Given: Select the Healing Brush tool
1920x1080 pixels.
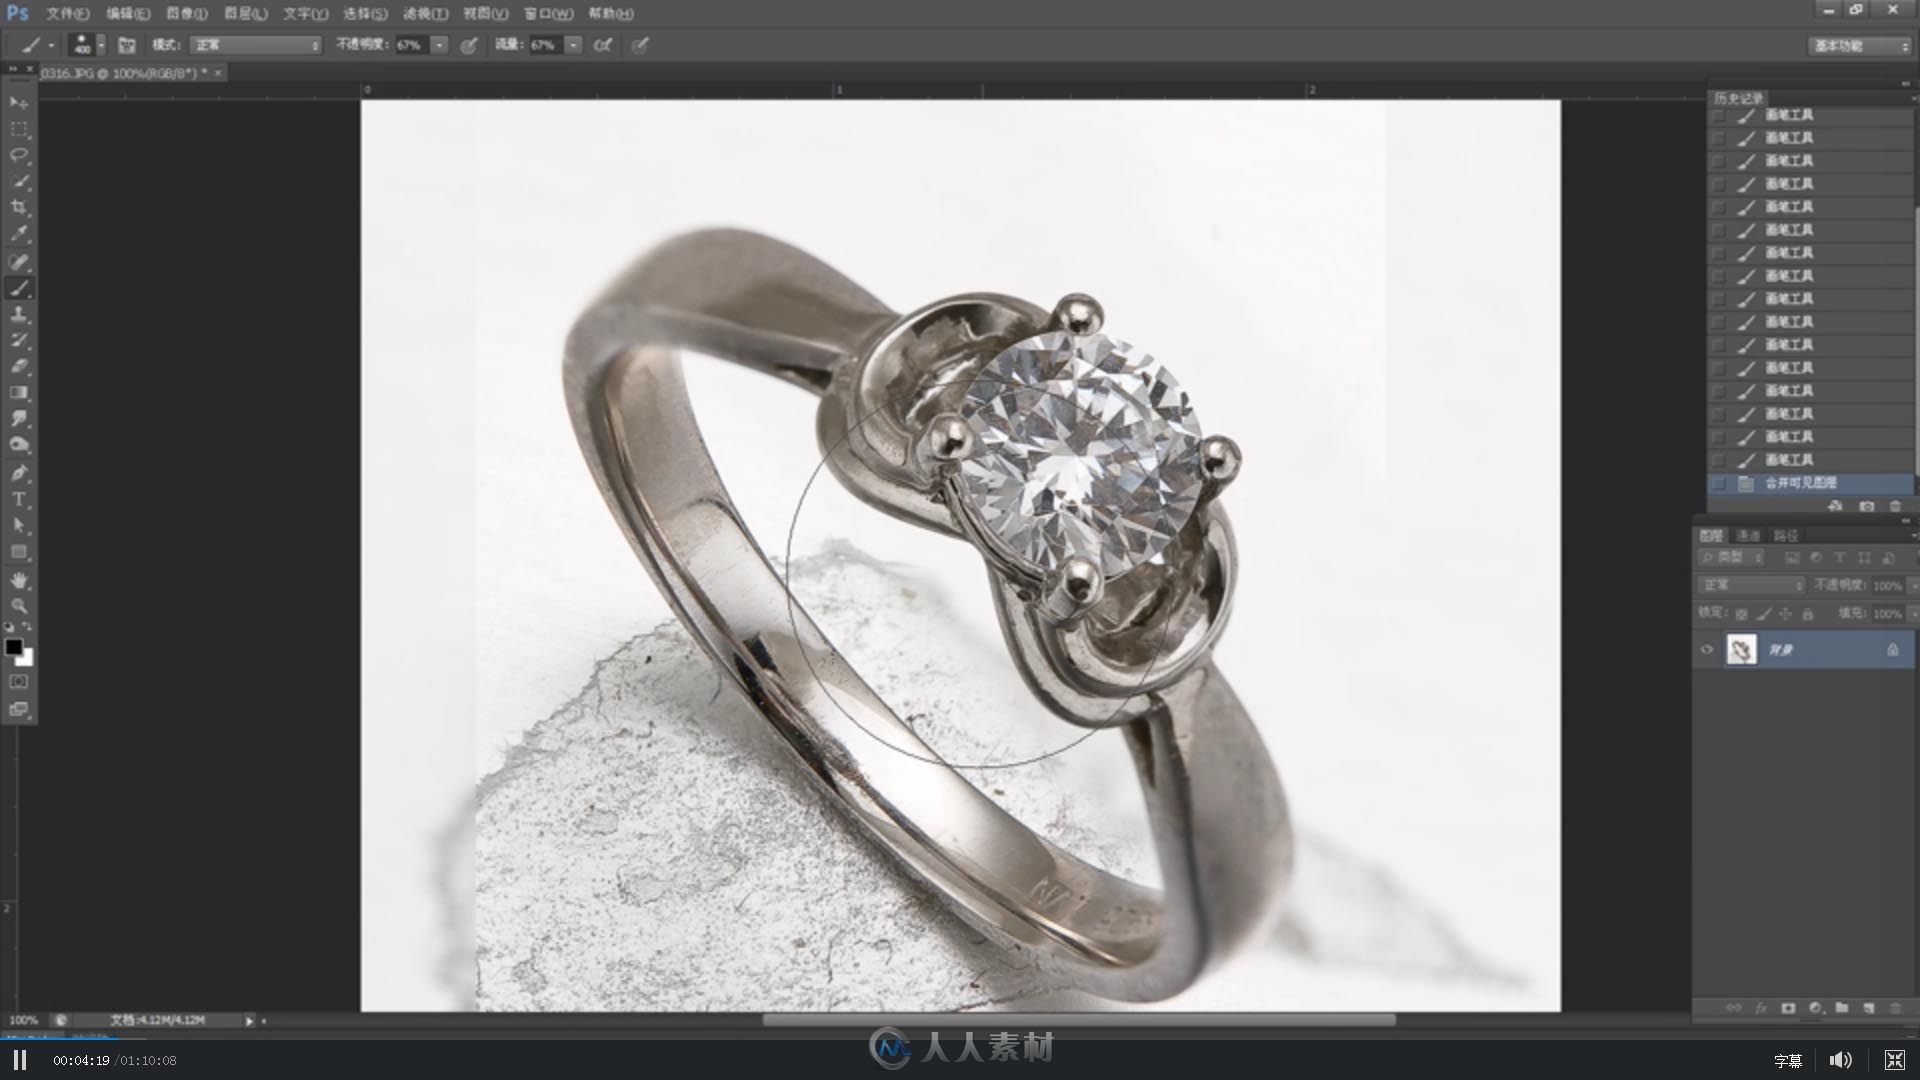Looking at the screenshot, I should (19, 262).
